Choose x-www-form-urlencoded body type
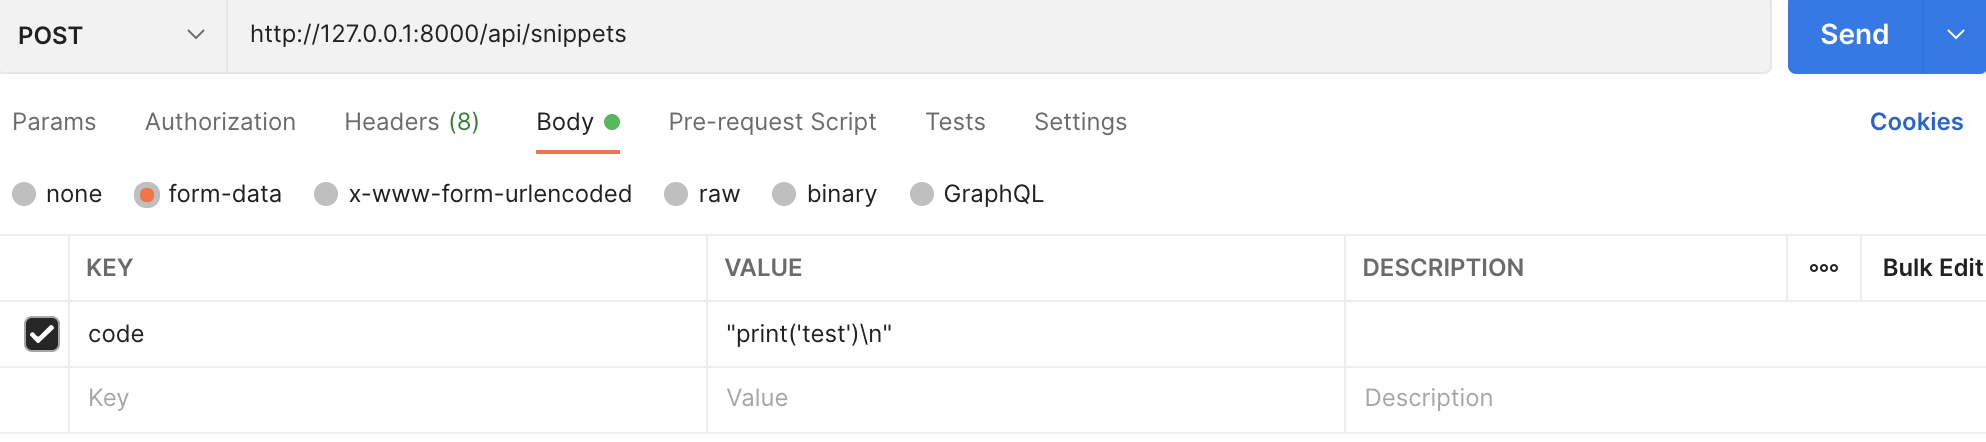 326,194
